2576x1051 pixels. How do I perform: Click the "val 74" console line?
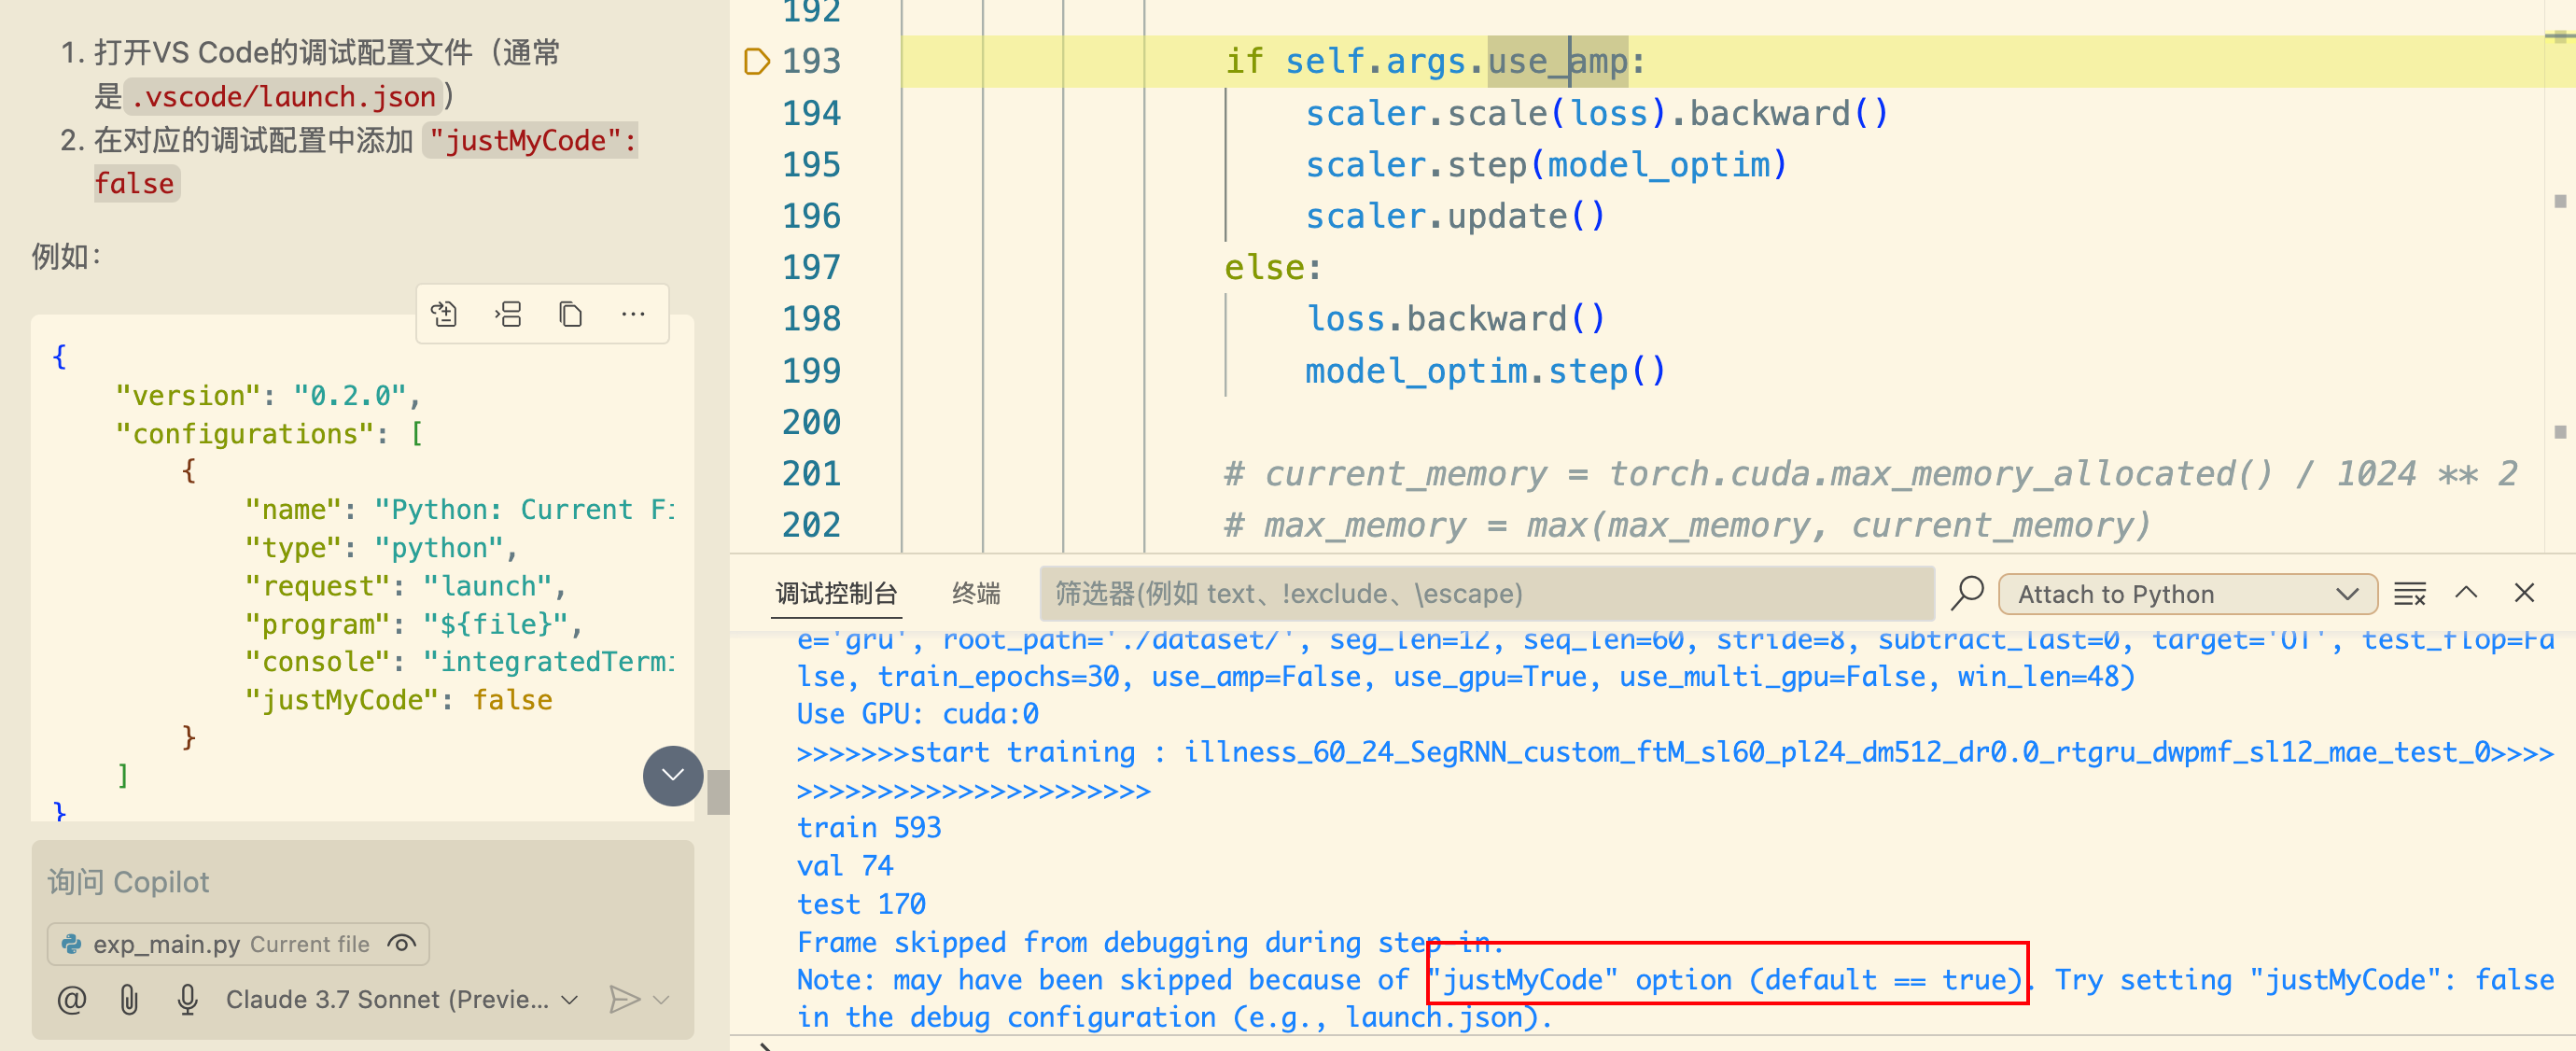(844, 865)
